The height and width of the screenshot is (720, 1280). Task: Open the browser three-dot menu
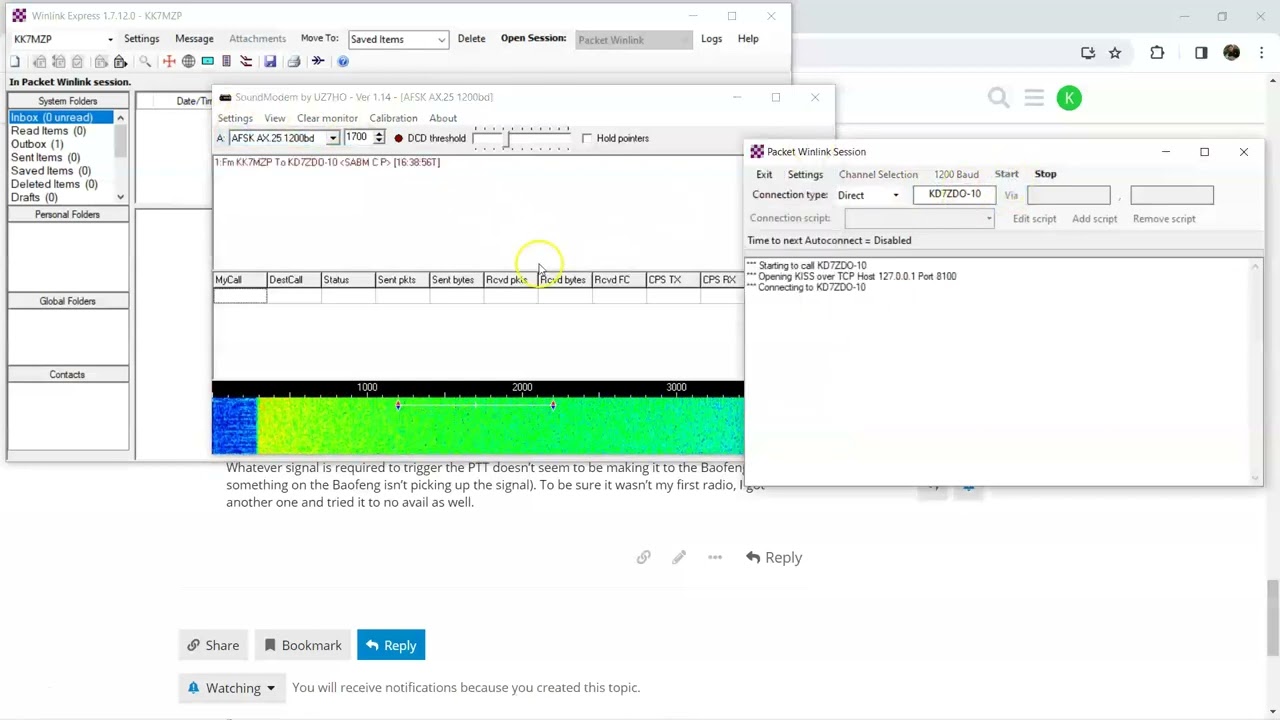click(1260, 53)
